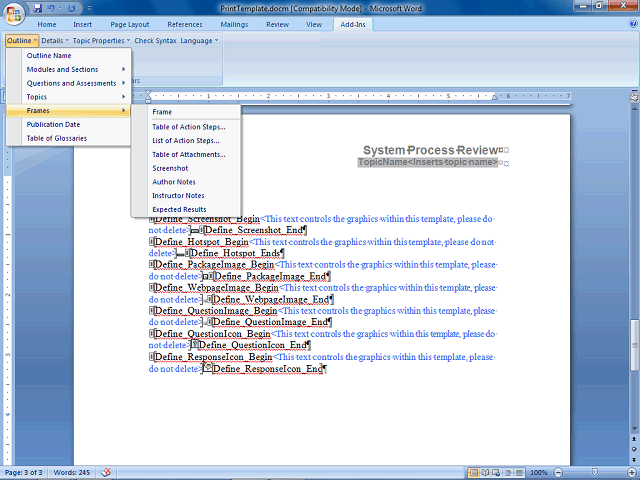Open the Word Help question mark

coord(633,24)
